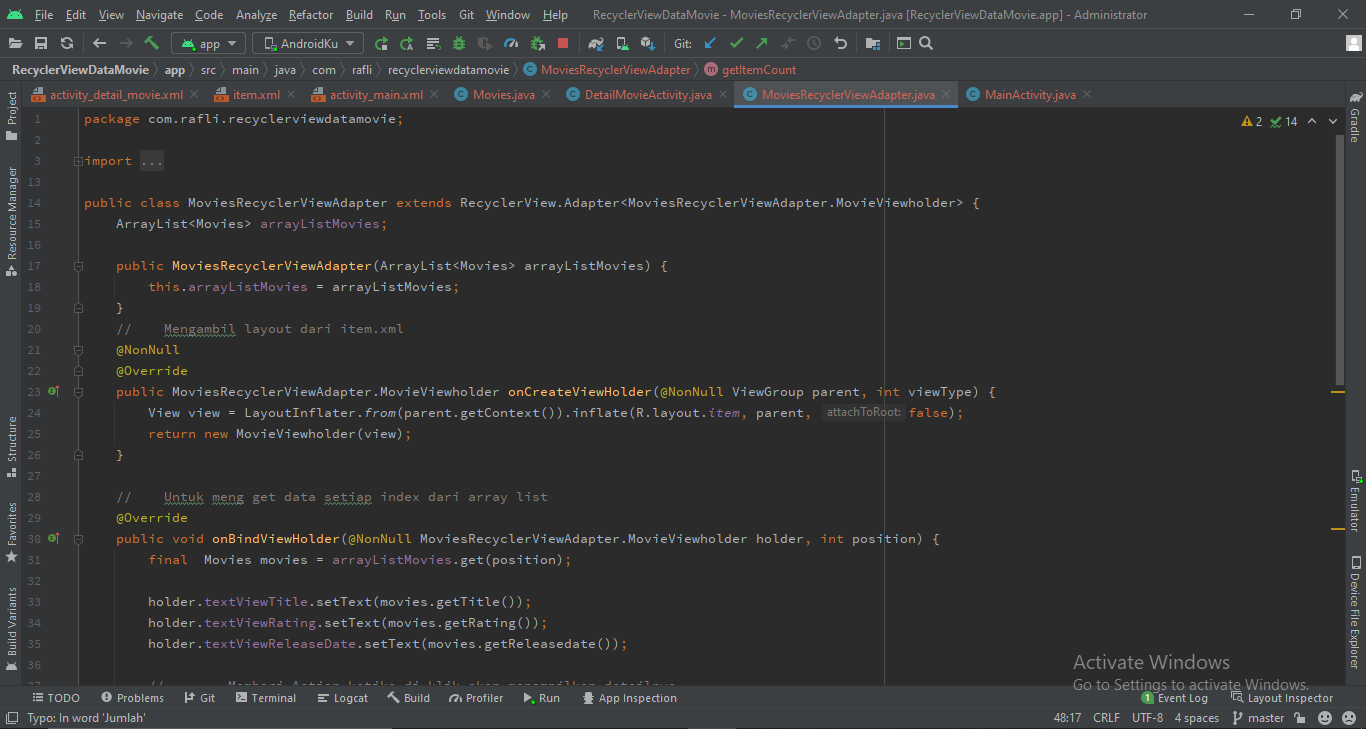Toggle tool window bars in status bar corner
1366x729 pixels.
11,718
